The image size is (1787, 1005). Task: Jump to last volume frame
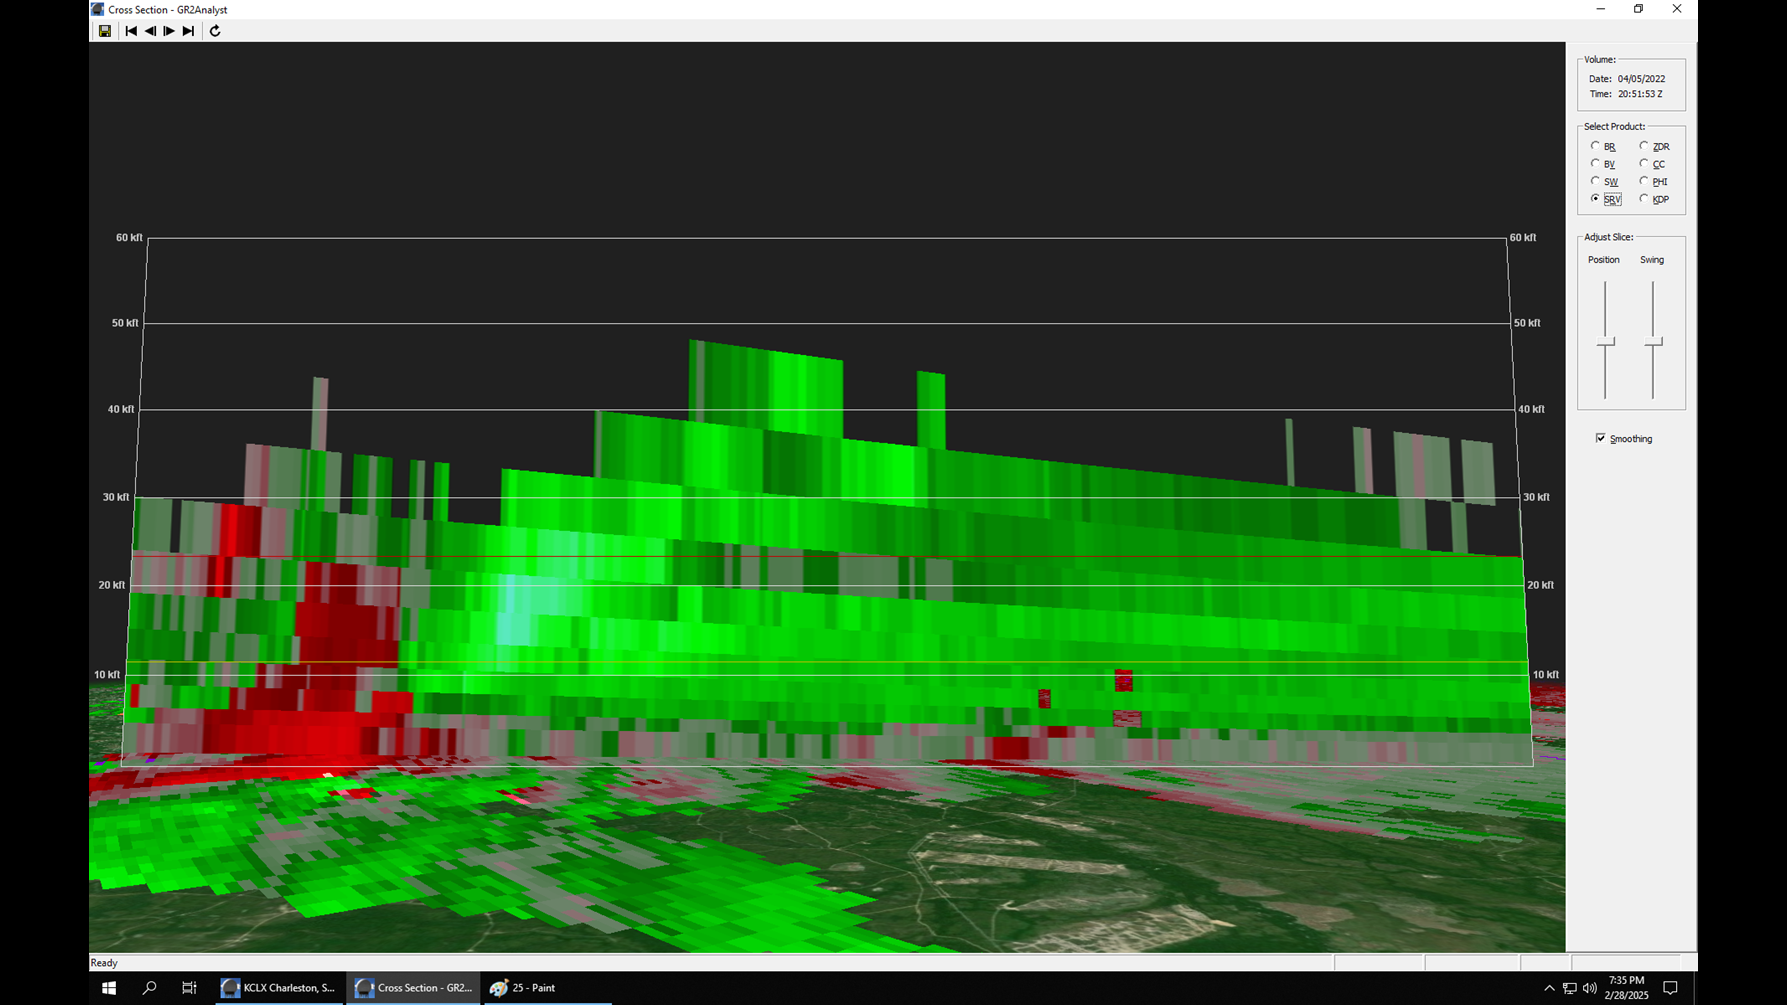188,31
